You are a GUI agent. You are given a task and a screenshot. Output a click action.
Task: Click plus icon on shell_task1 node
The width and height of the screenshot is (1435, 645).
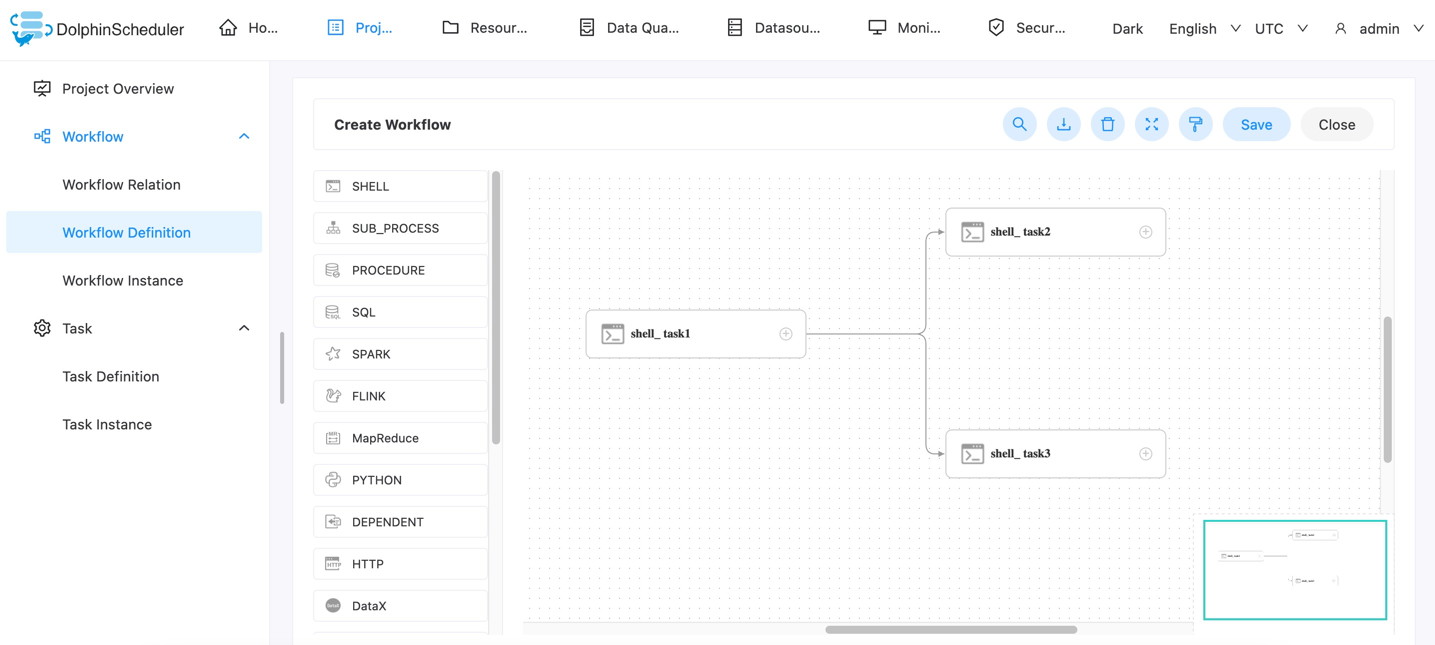pyautogui.click(x=786, y=334)
